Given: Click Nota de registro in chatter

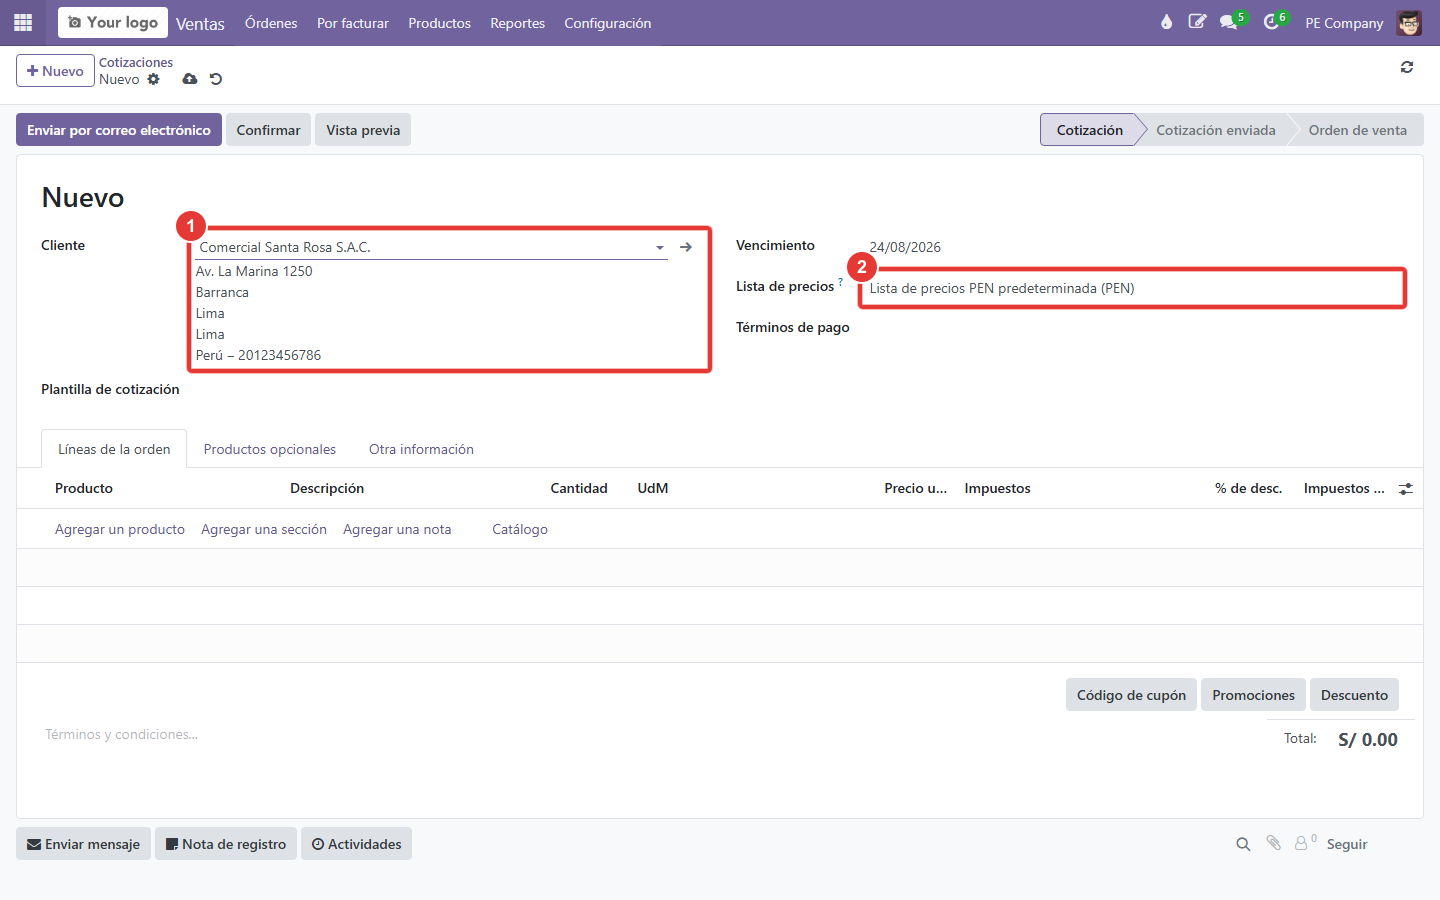Looking at the screenshot, I should [226, 844].
